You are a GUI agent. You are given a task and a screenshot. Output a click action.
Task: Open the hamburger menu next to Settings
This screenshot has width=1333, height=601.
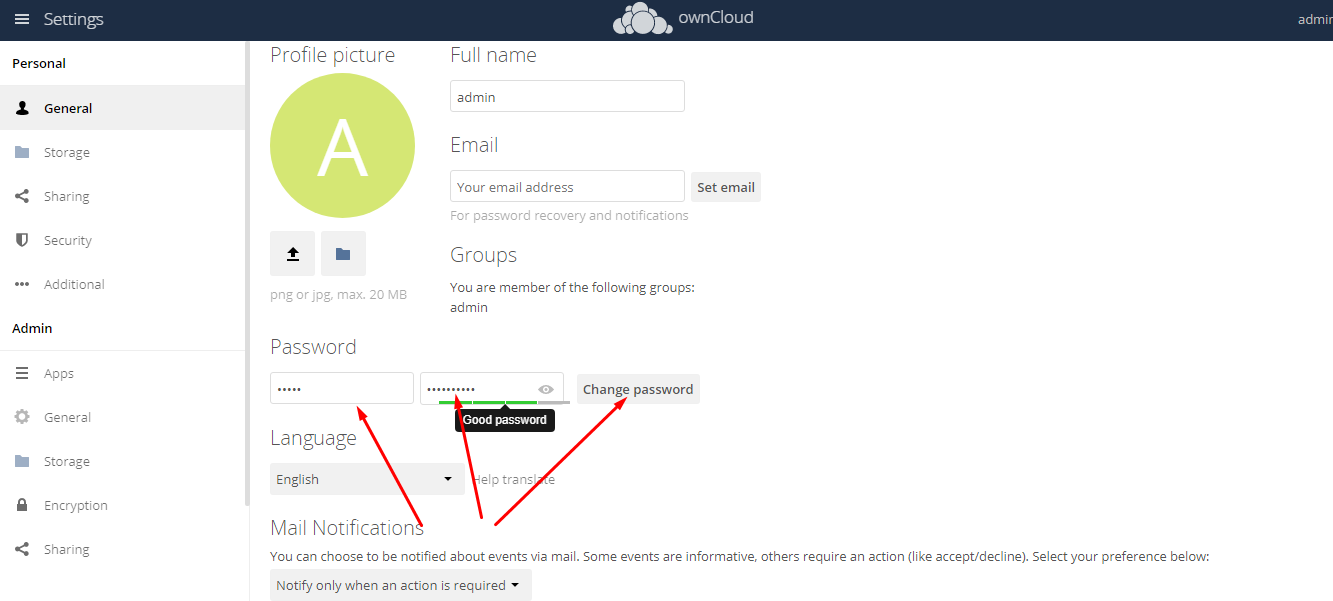[x=21, y=20]
